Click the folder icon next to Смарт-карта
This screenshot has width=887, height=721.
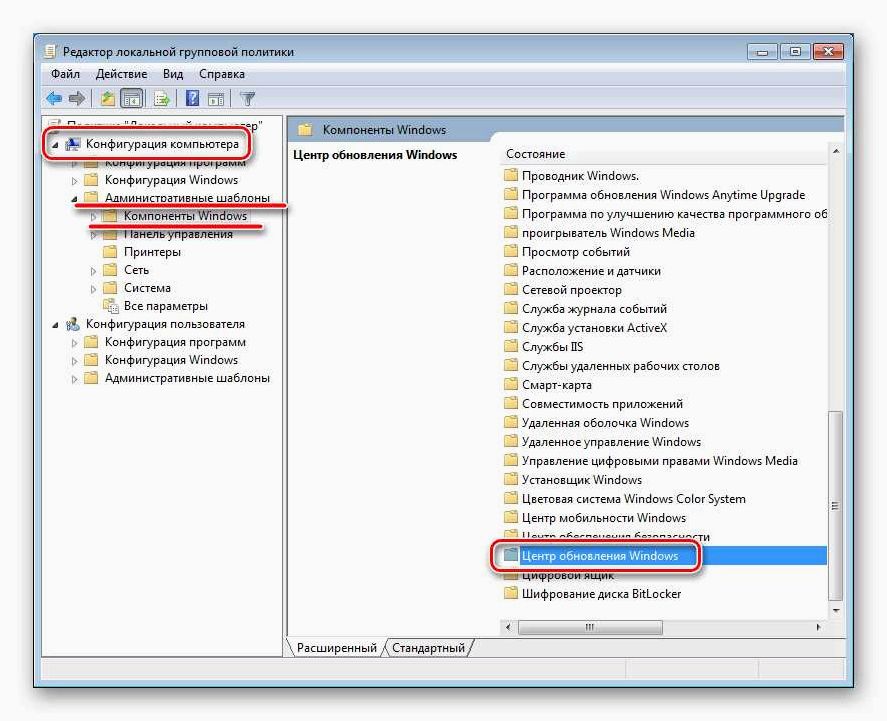click(511, 385)
